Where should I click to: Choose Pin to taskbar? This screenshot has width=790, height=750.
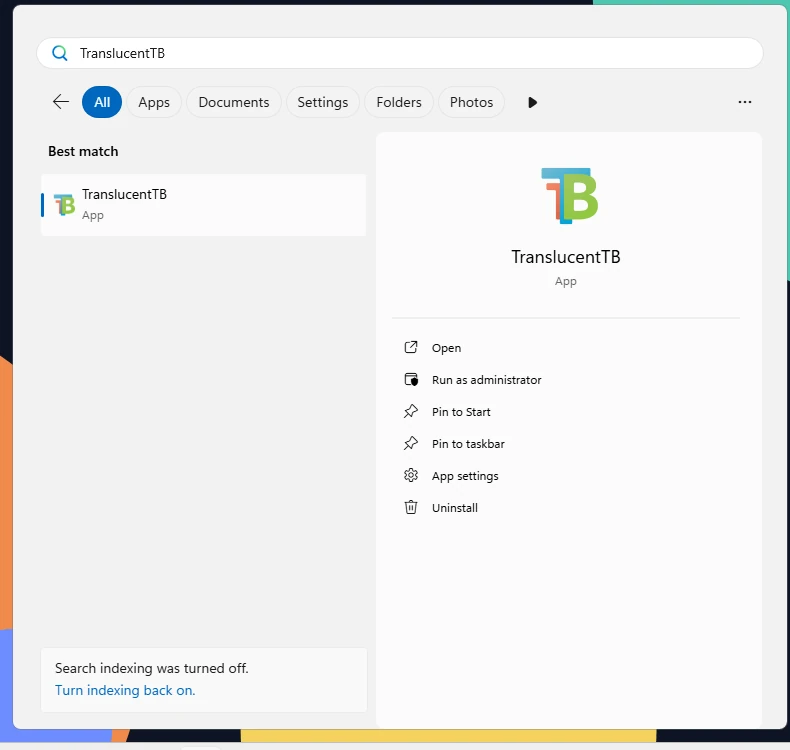click(468, 444)
